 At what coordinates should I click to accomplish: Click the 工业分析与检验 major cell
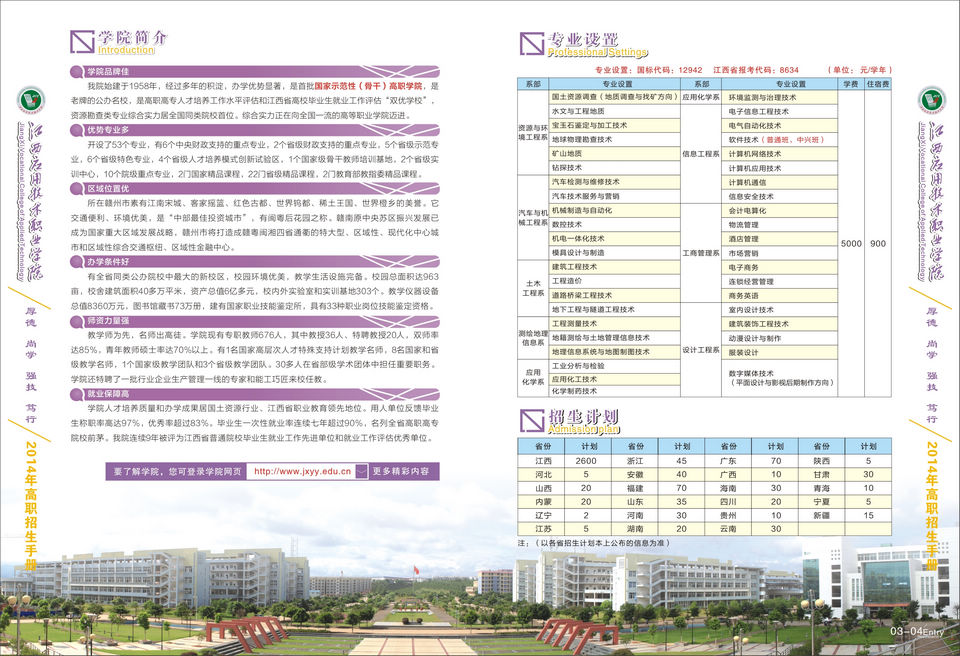click(614, 366)
